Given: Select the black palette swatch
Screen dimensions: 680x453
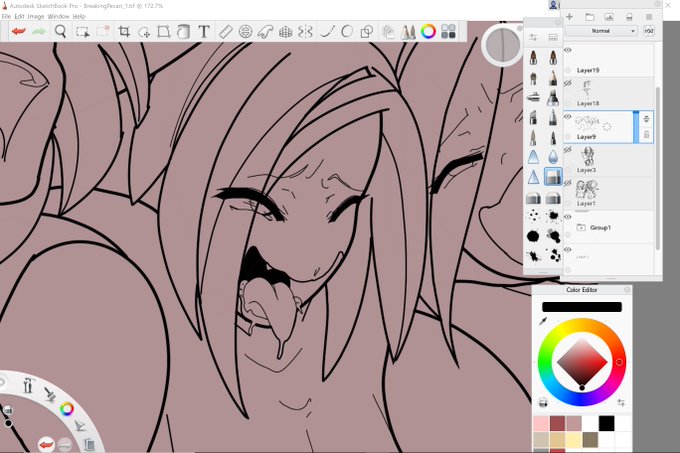Looking at the screenshot, I should [606, 424].
